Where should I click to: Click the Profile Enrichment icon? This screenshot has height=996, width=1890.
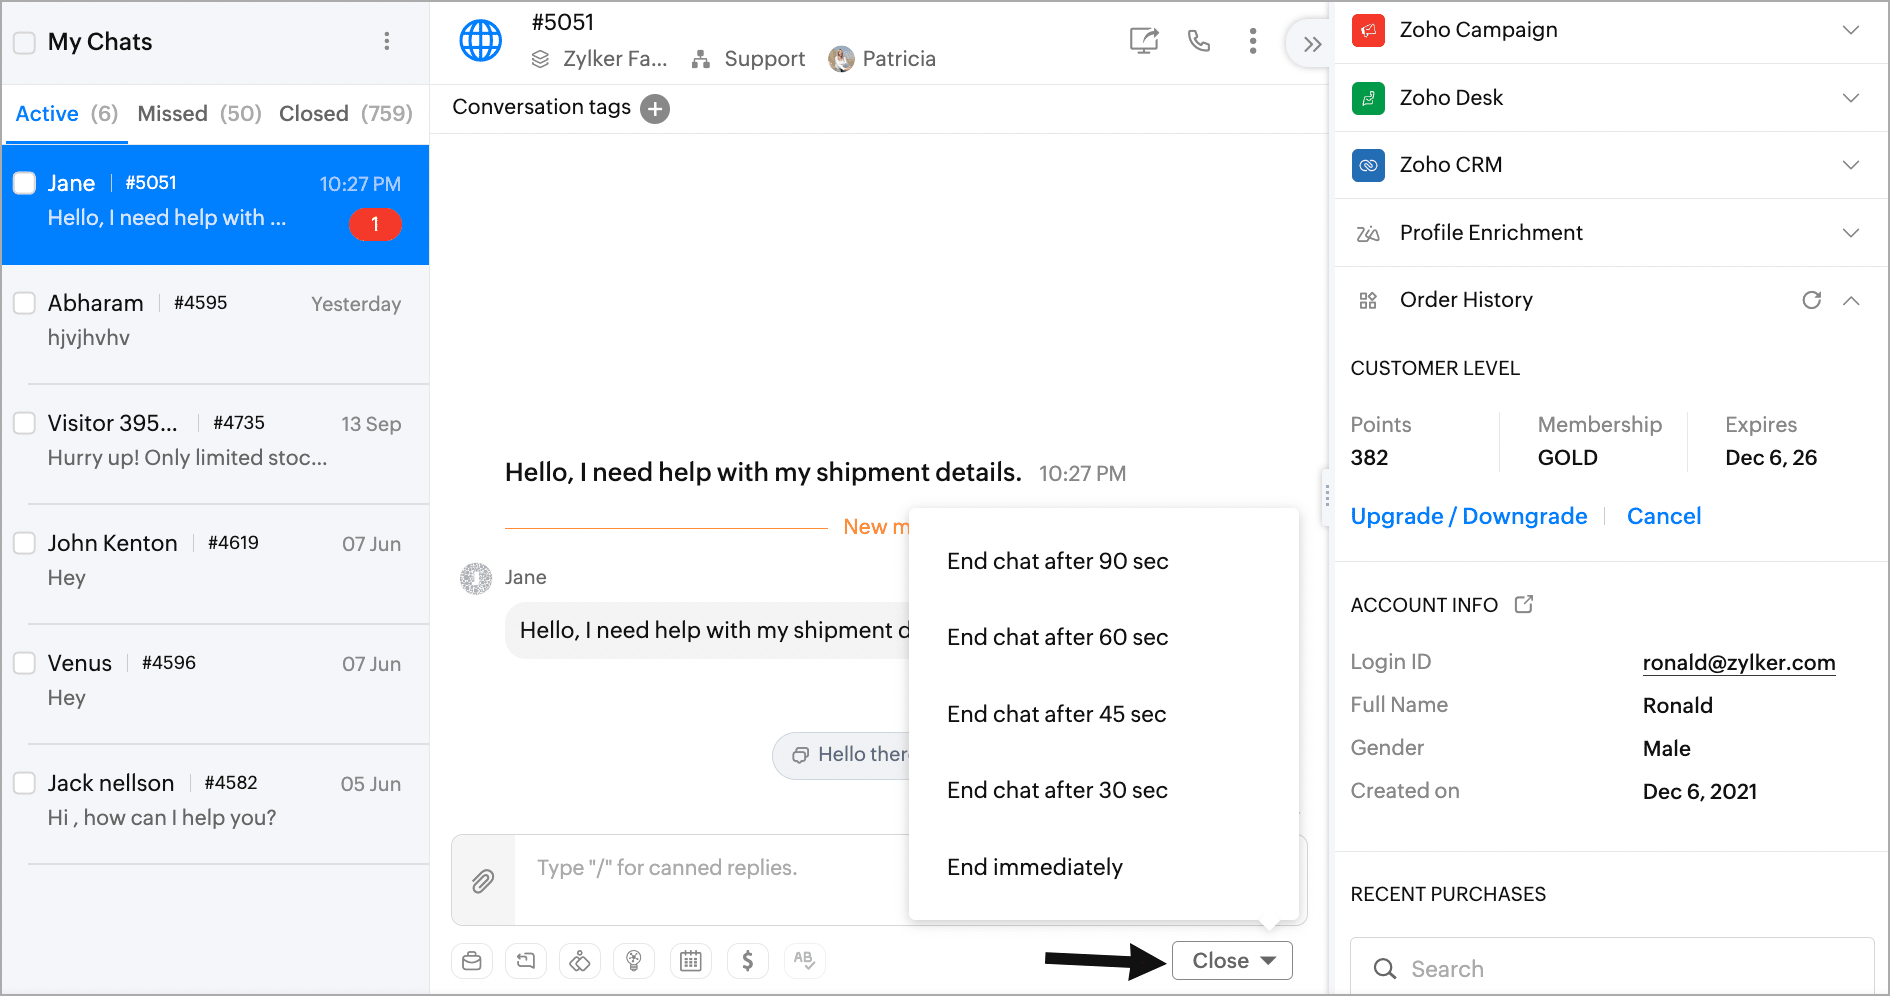coord(1368,233)
